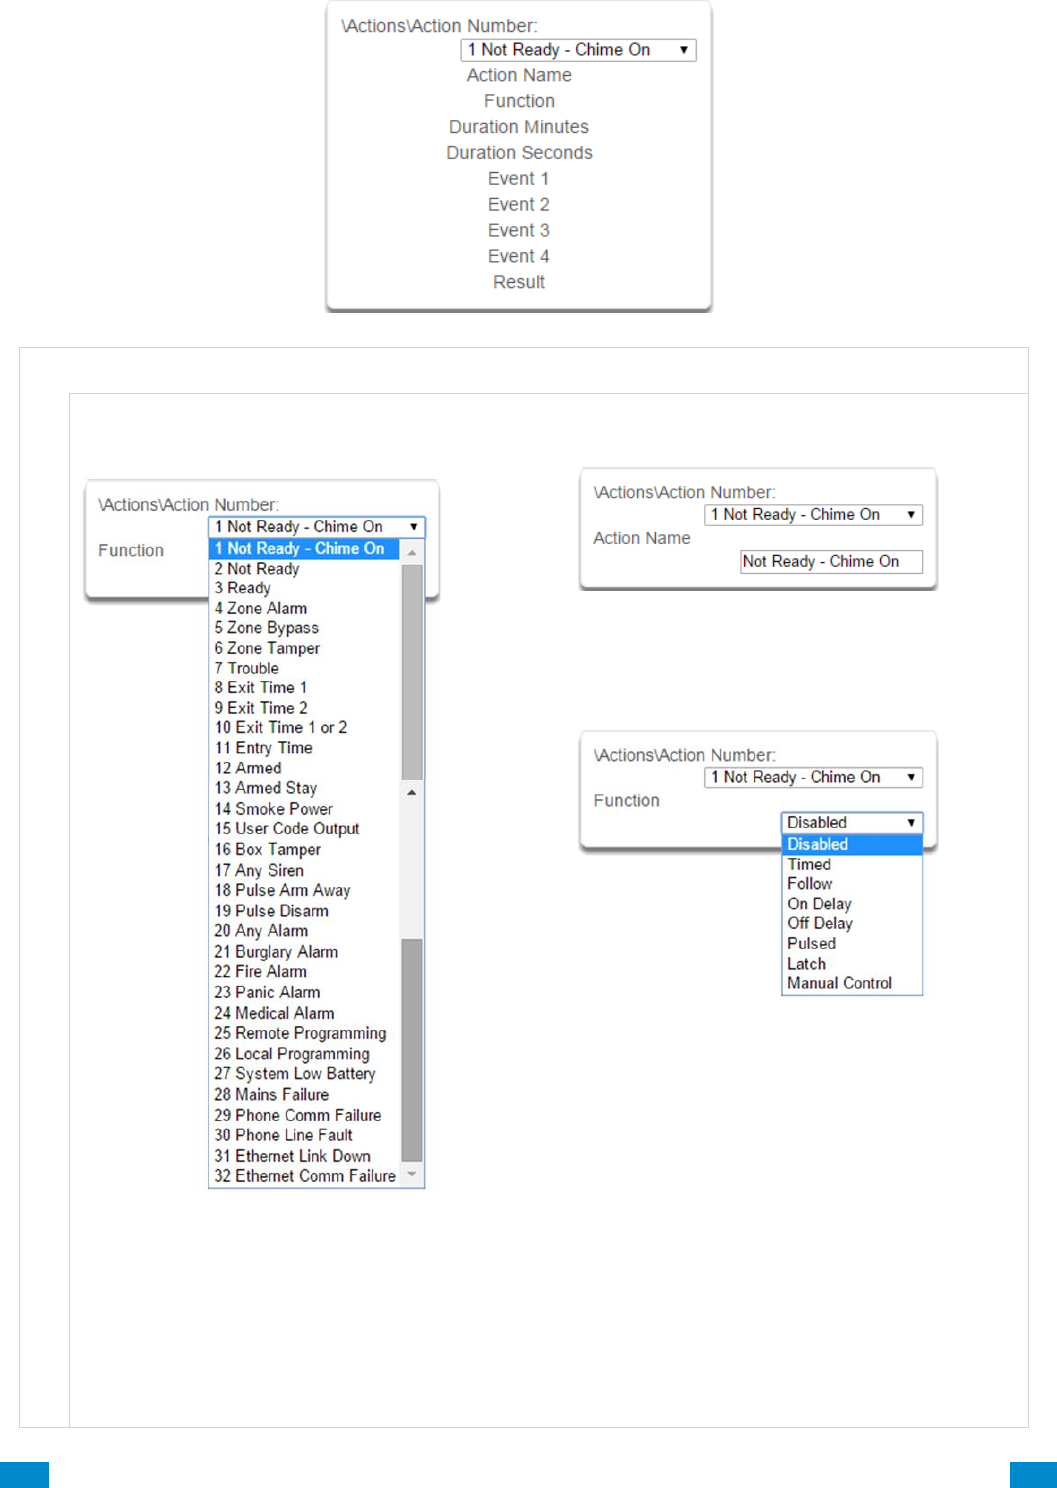Choose option 22 Fire Alarm

point(304,972)
